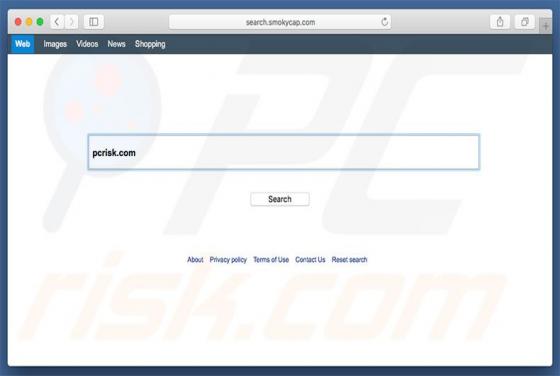
Task: Click the search.smokycap.com address bar
Action: pos(280,22)
